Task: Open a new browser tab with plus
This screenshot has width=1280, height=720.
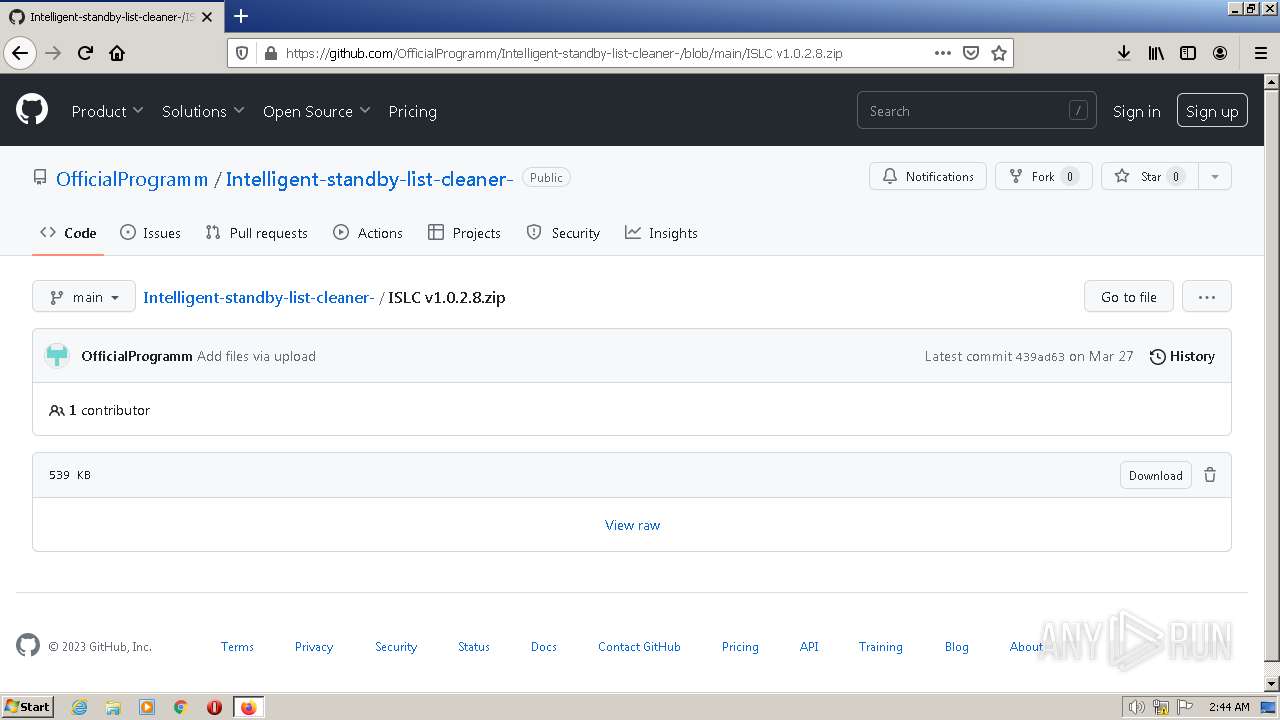Action: point(241,16)
